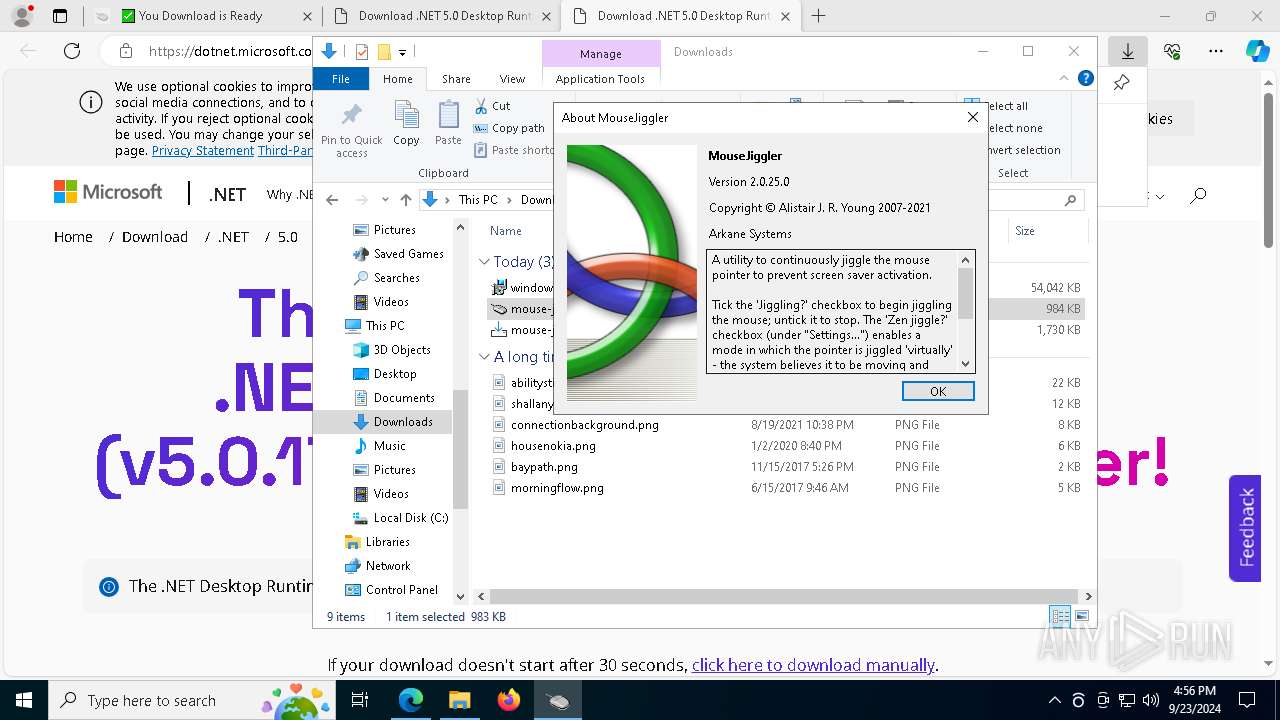Select Pictures under Quick access in sidebar

tap(394, 230)
